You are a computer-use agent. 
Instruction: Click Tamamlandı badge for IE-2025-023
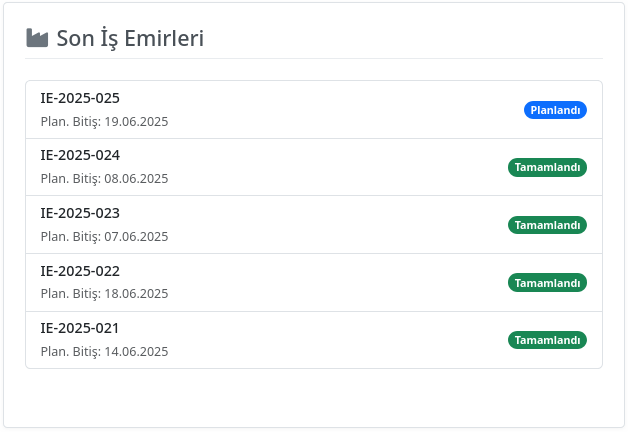pyautogui.click(x=547, y=225)
